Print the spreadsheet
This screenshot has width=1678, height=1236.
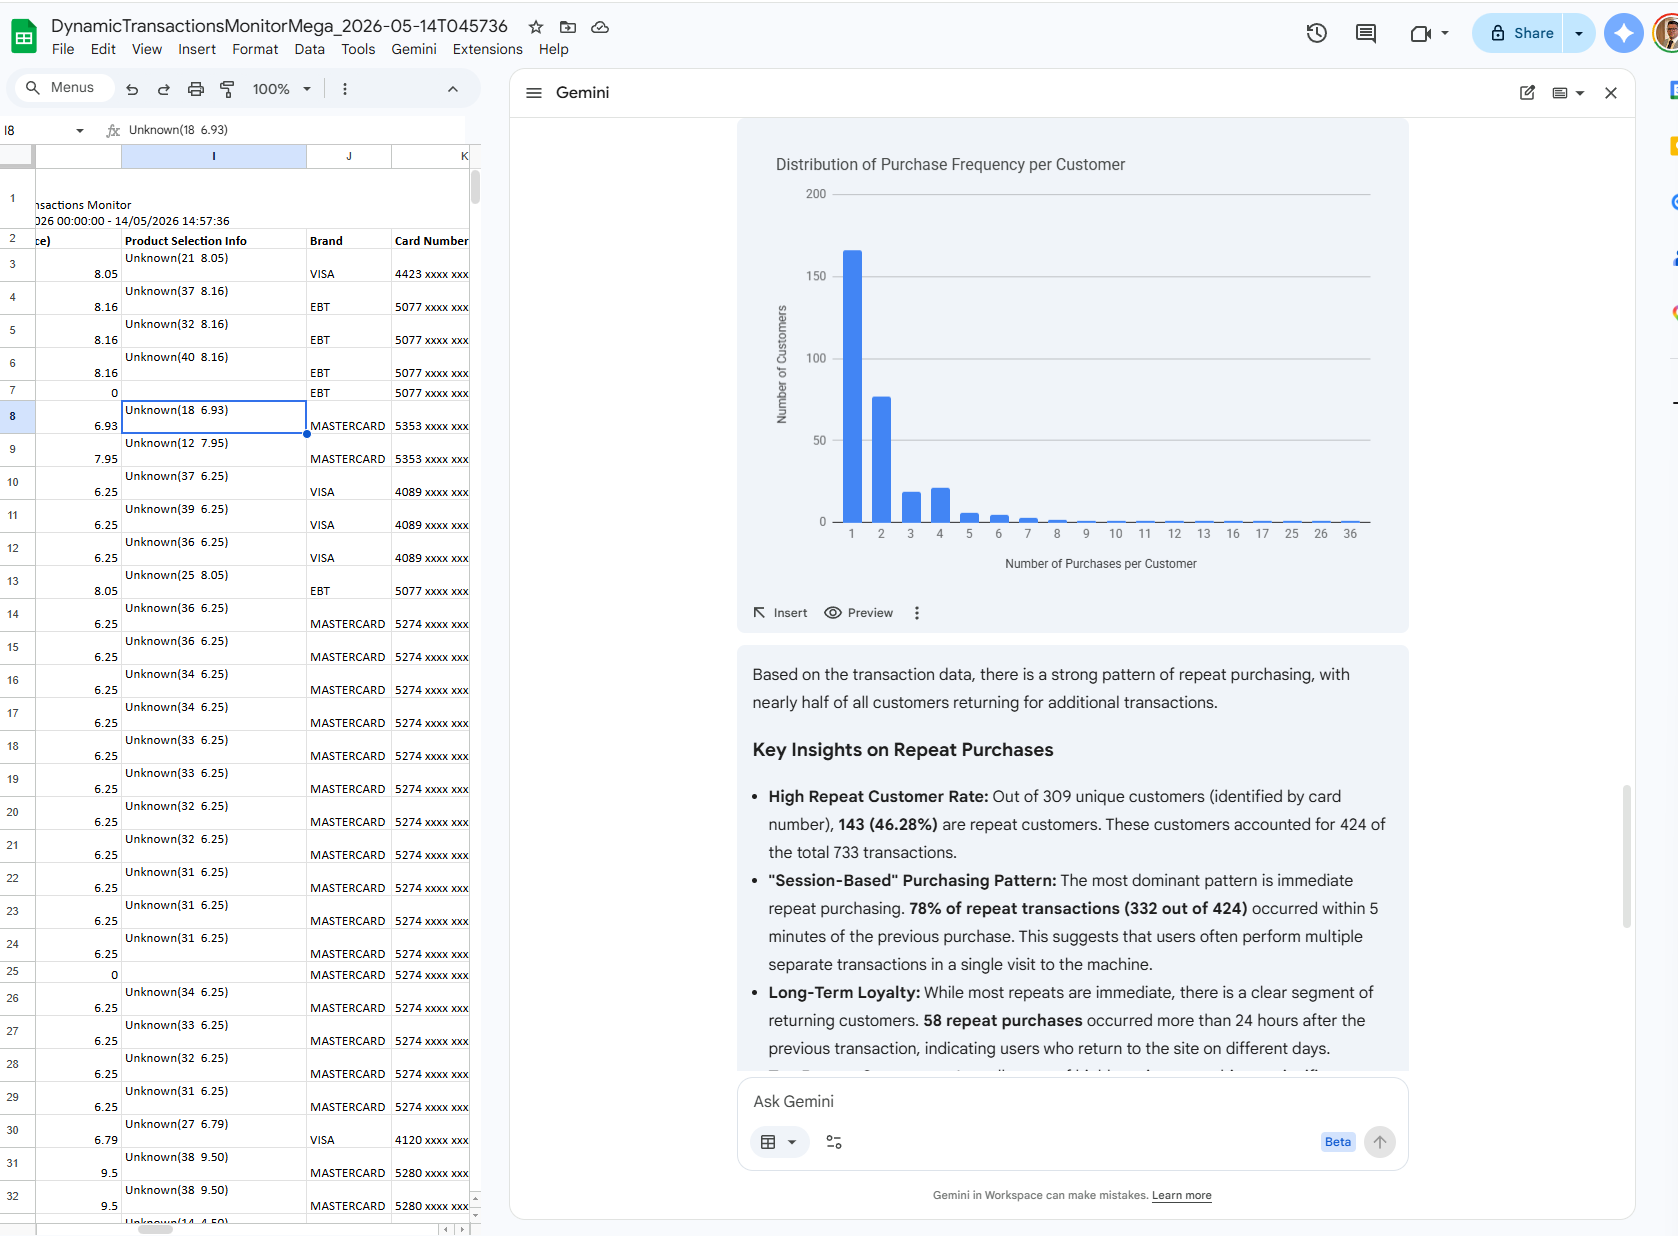pyautogui.click(x=196, y=89)
